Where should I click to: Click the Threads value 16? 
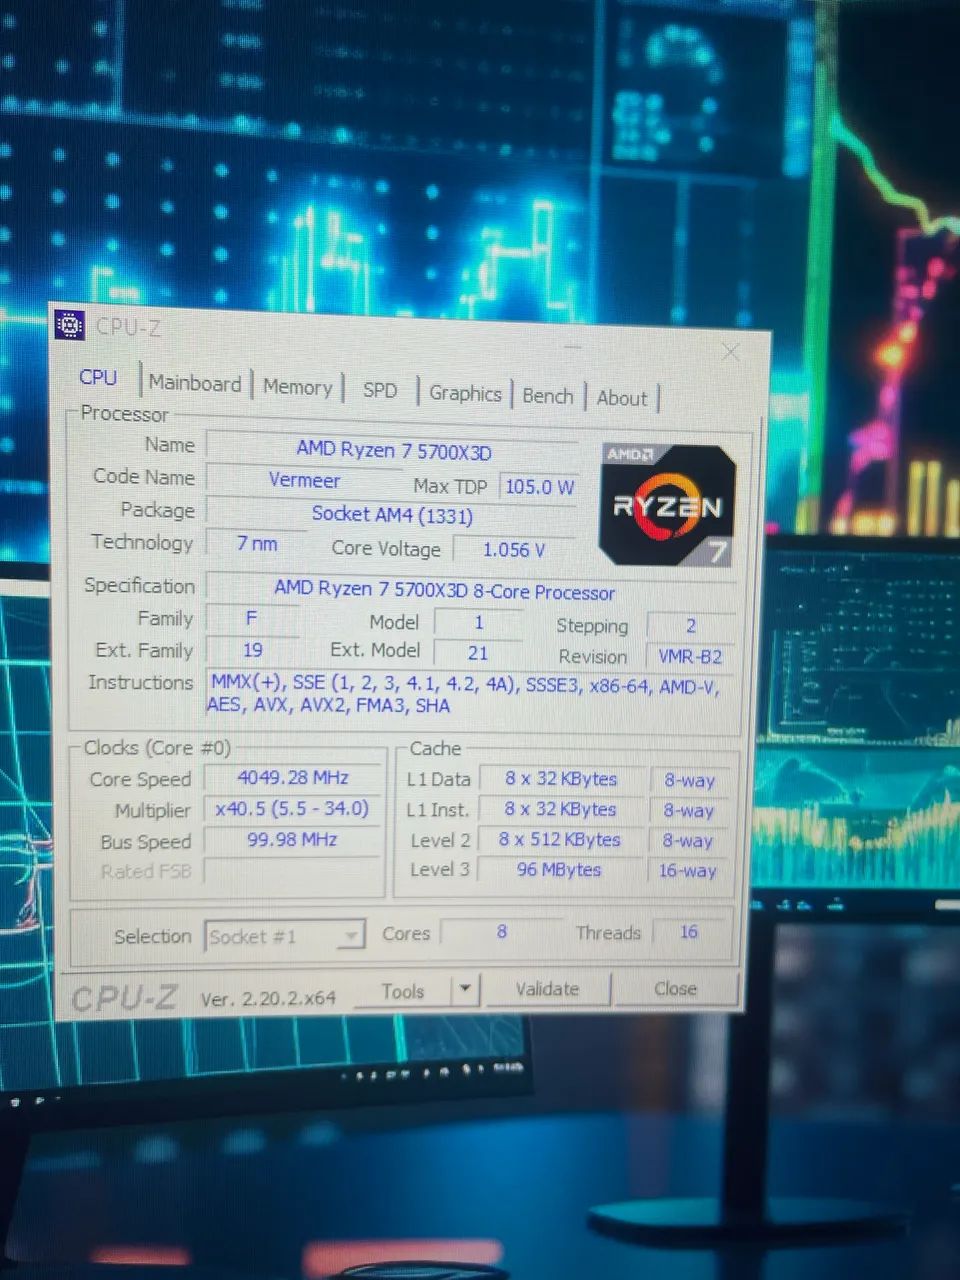689,932
